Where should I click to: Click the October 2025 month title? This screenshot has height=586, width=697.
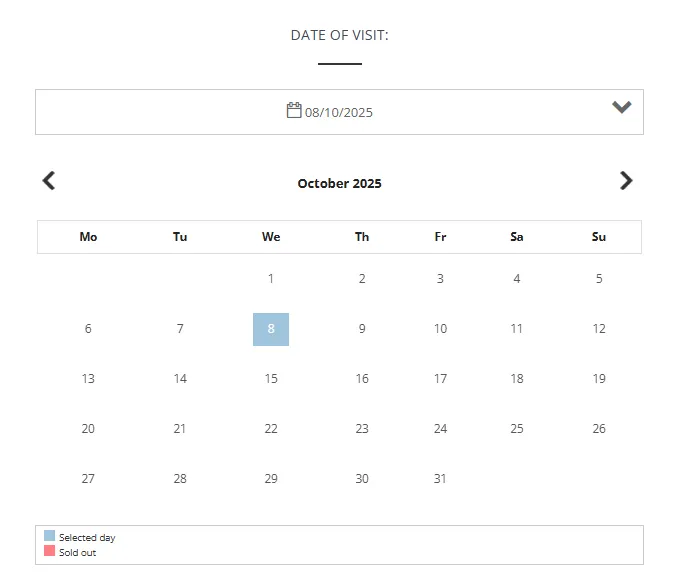(x=339, y=184)
